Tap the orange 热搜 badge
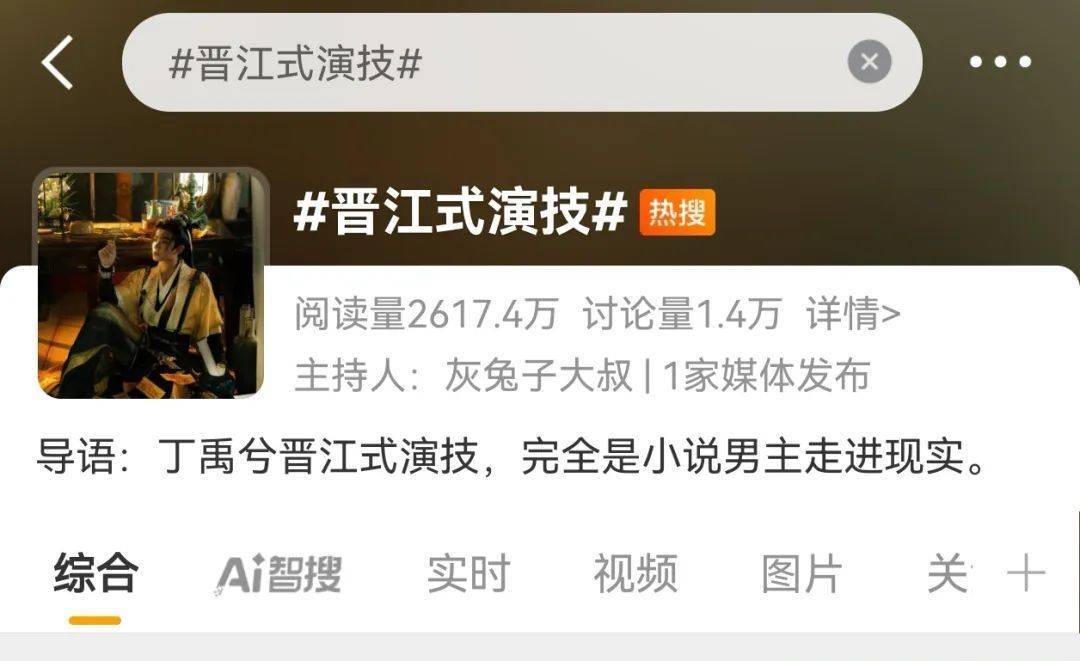 tap(677, 212)
